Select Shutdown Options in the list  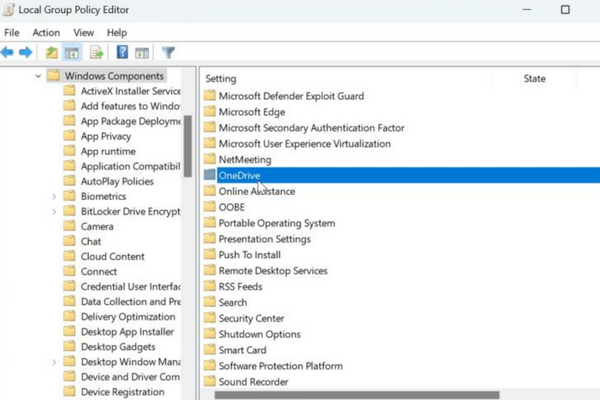point(259,334)
